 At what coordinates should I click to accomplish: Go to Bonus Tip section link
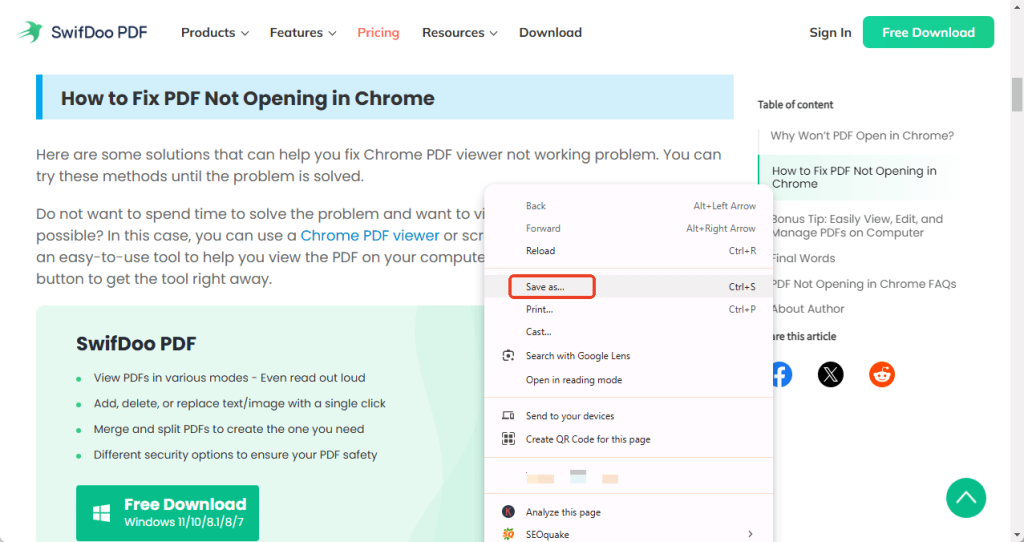coord(857,226)
